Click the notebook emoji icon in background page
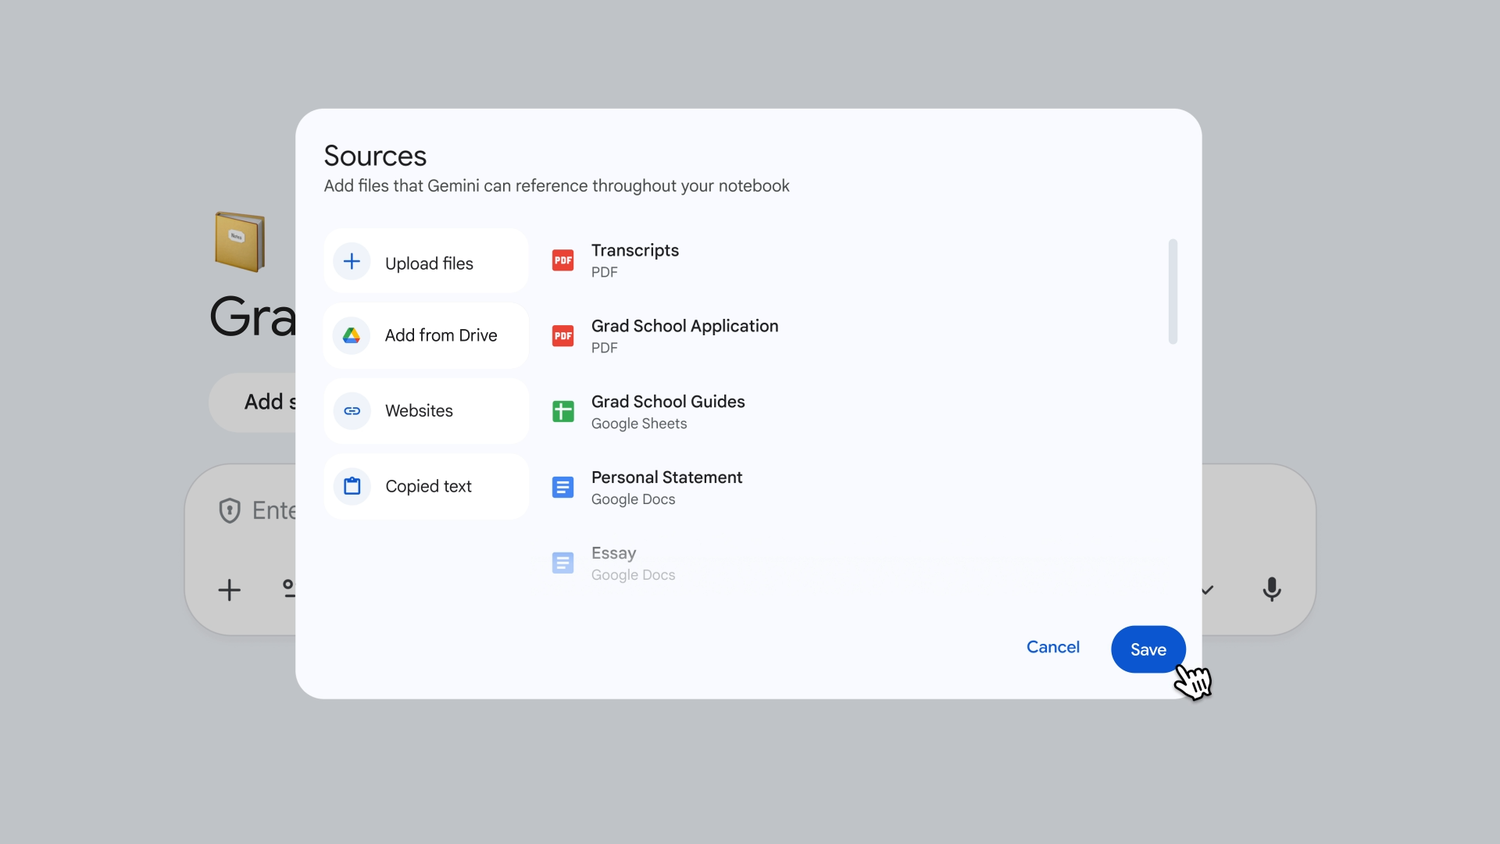This screenshot has height=844, width=1500. (240, 241)
